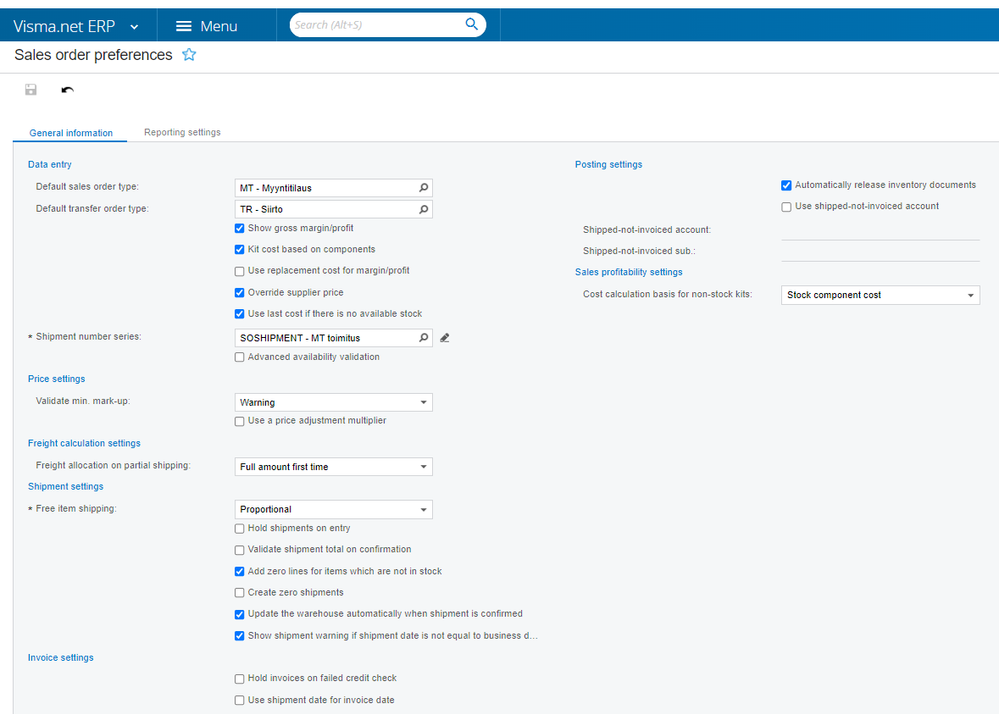Screen dimensions: 999x714
Task: Enable Use a price adjustment multiplier
Action: pos(240,421)
